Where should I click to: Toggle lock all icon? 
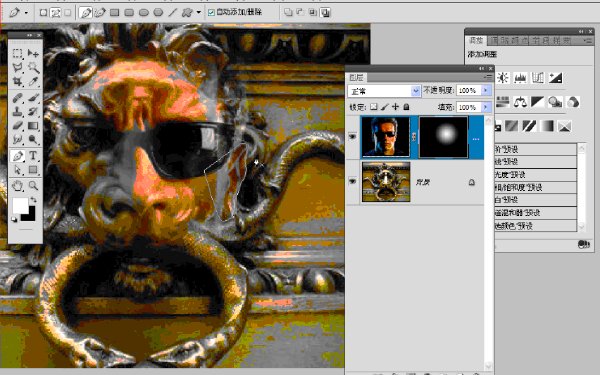coord(406,107)
